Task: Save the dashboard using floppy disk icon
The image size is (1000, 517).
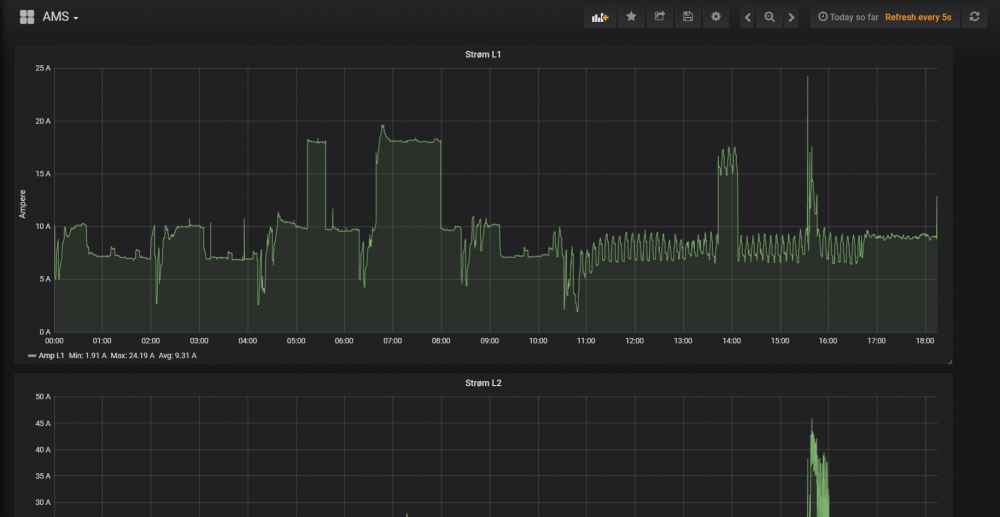Action: point(687,17)
